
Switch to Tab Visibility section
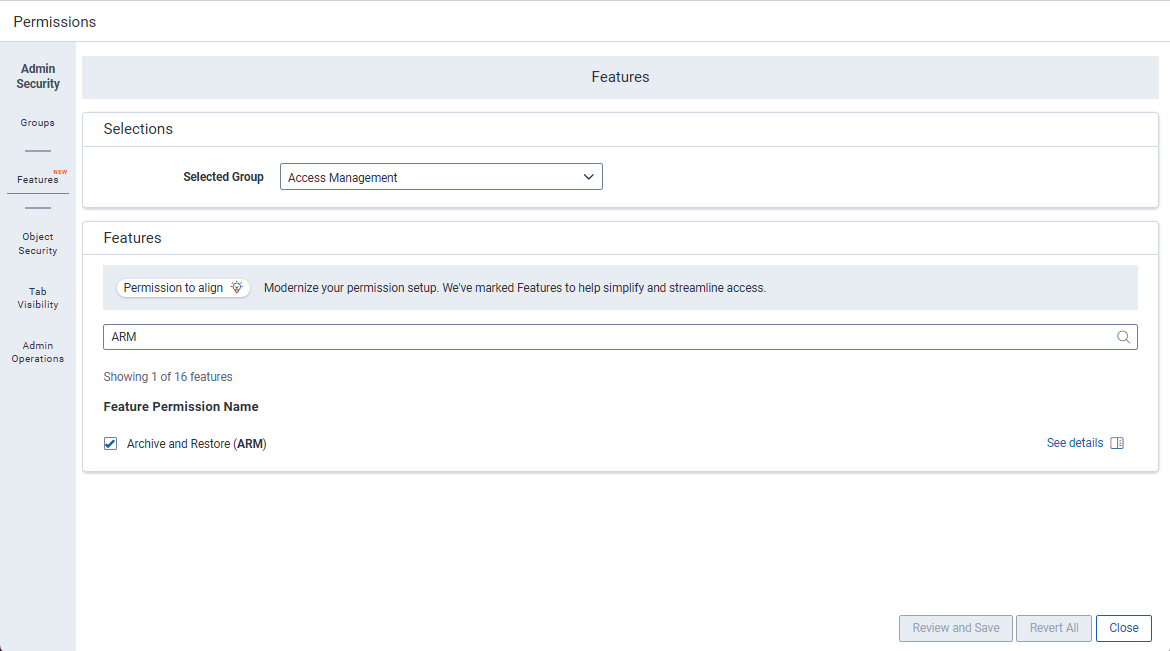(38, 298)
